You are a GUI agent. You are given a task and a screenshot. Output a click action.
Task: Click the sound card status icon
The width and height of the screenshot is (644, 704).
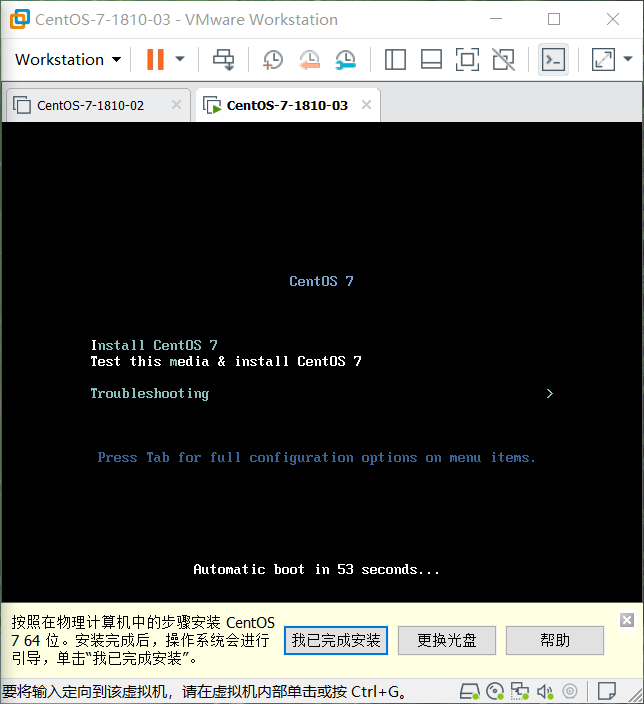[545, 691]
